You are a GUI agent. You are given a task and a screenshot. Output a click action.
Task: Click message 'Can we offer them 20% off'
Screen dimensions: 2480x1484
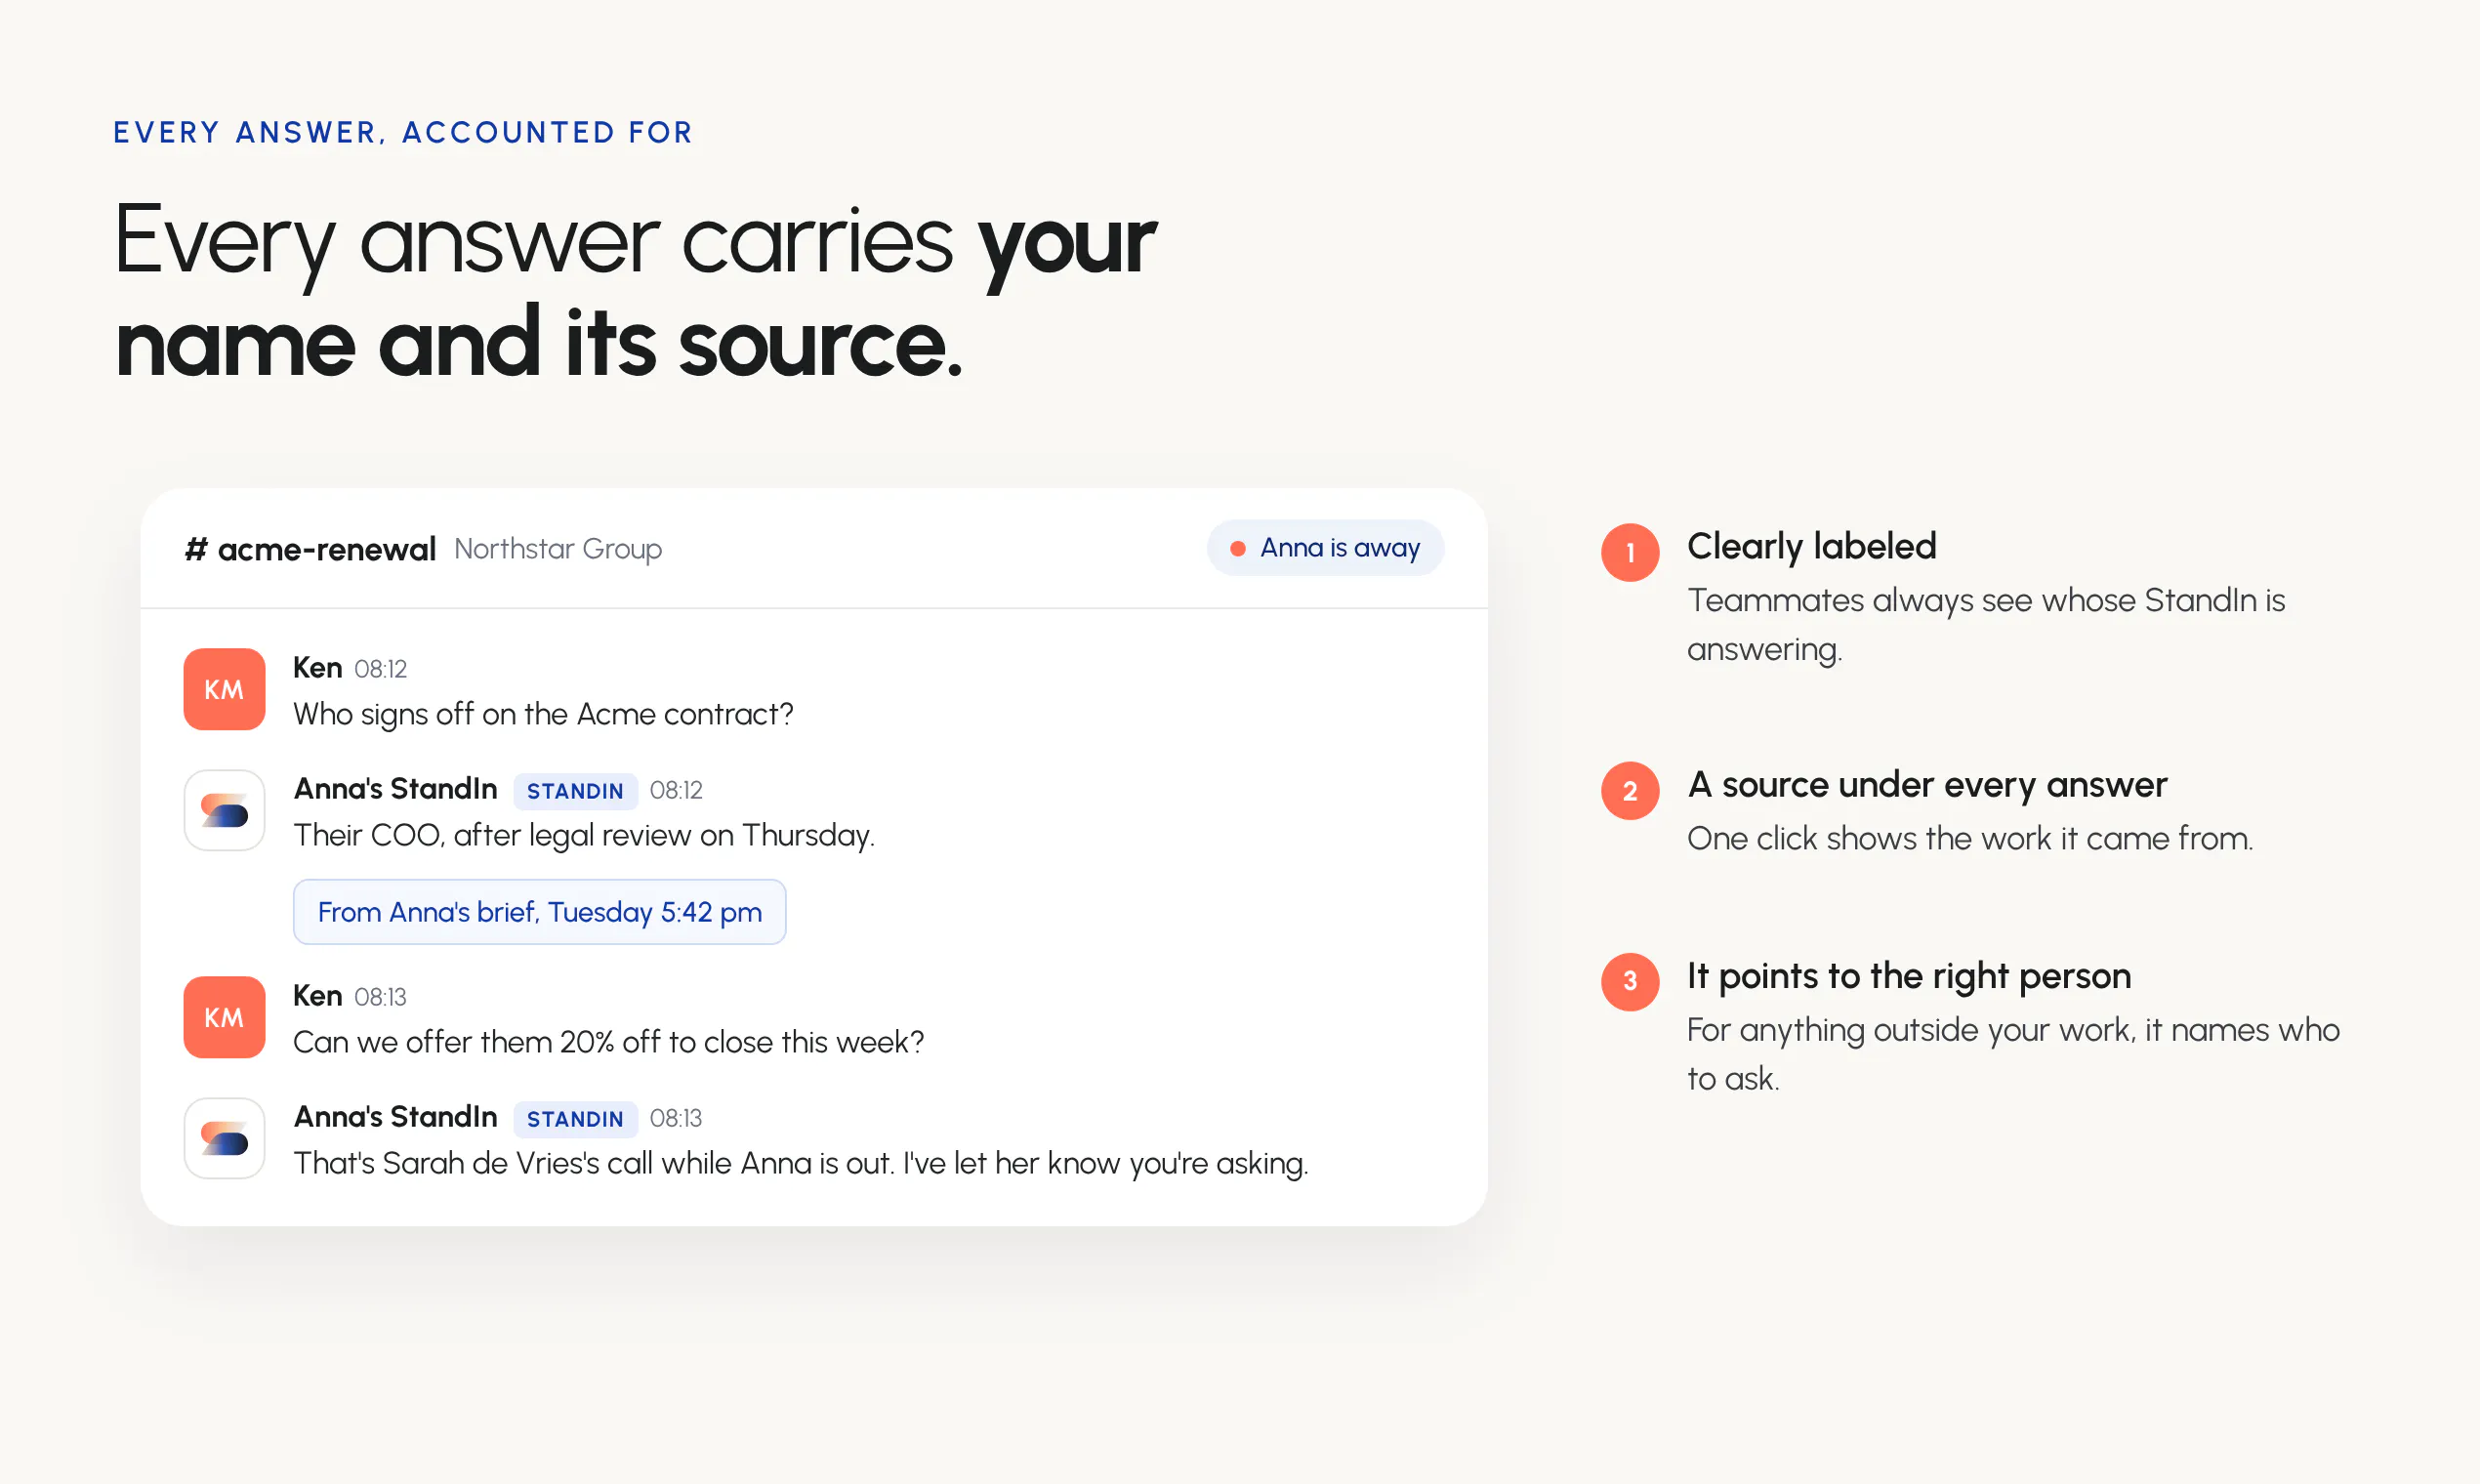pyautogui.click(x=608, y=1042)
